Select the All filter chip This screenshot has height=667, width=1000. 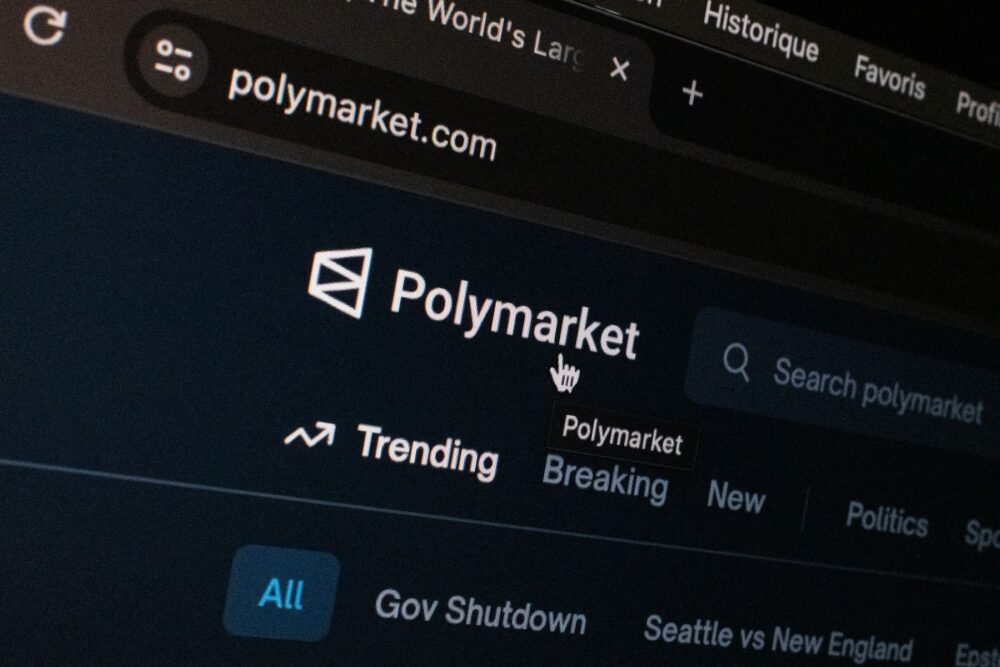click(x=281, y=593)
